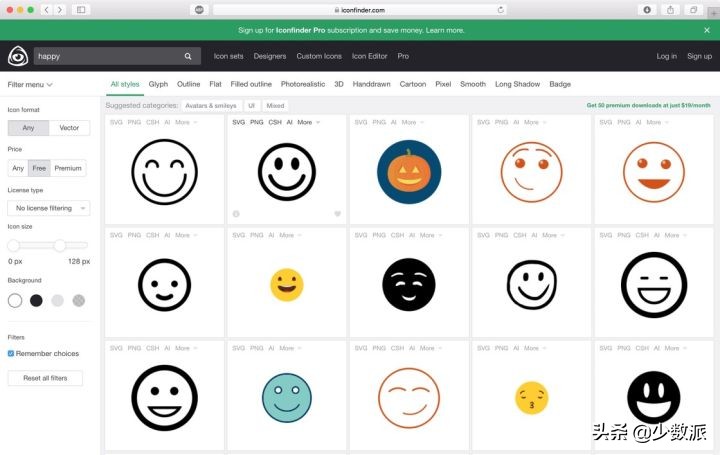Expand the Filter menu
Screen dimensions: 720x455
coord(30,85)
